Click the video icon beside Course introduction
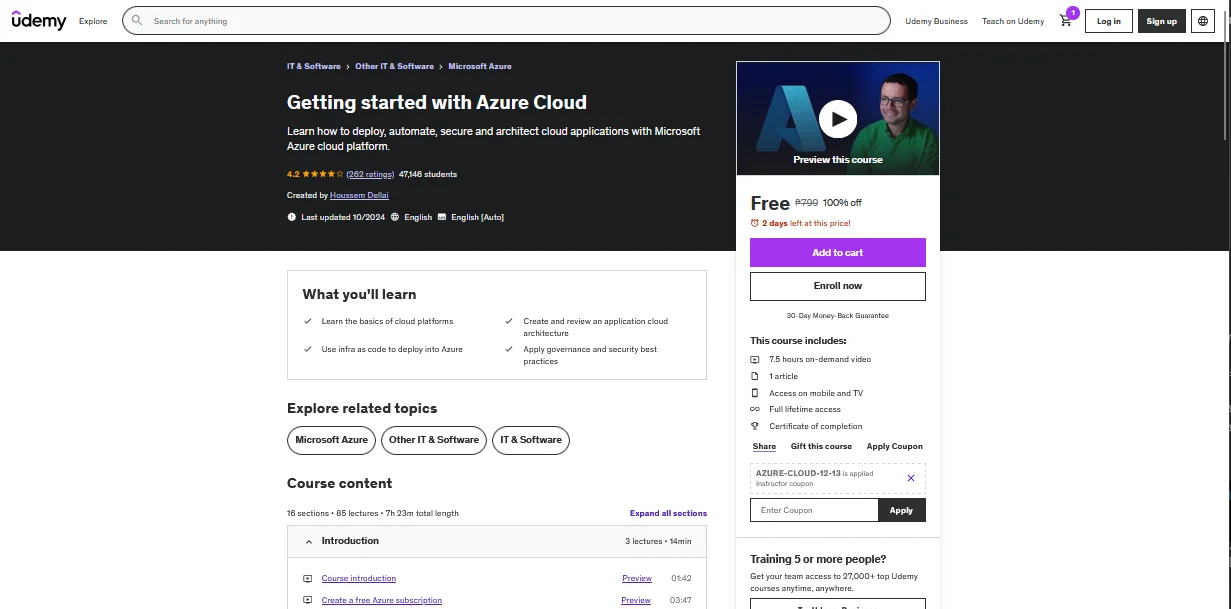This screenshot has width=1231, height=609. pos(308,578)
